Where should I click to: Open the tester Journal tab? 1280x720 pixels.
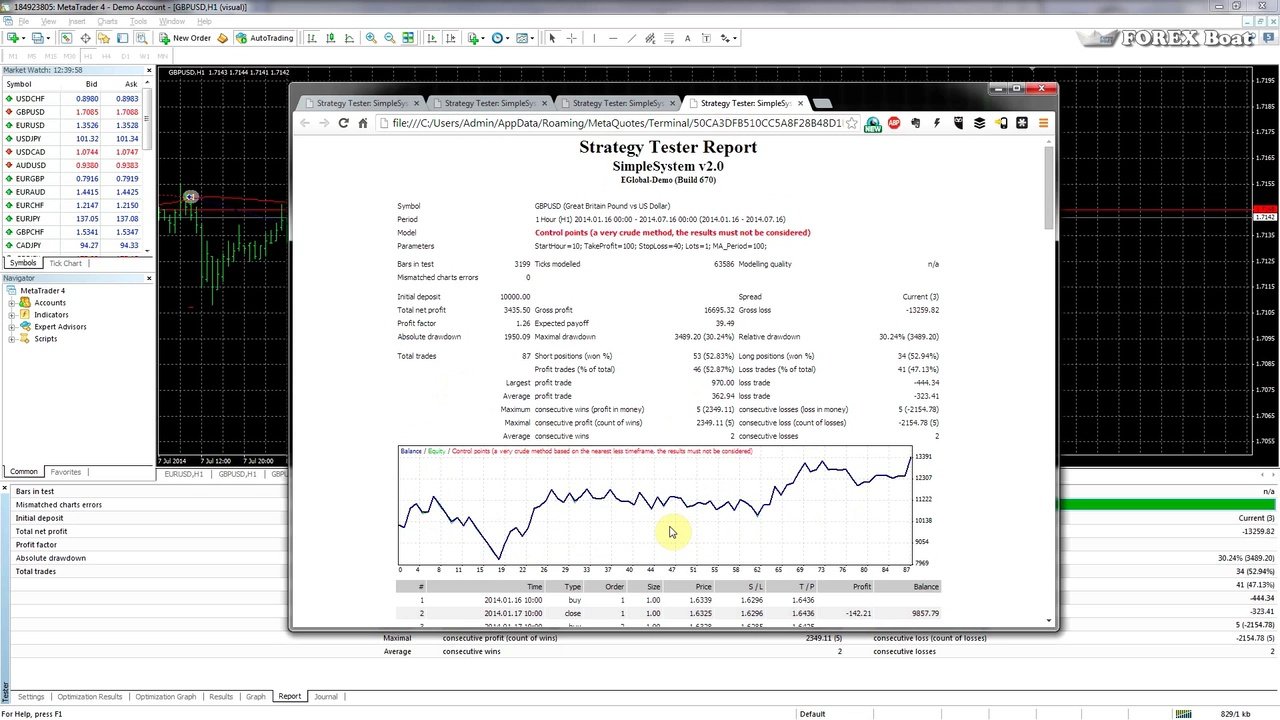click(326, 696)
